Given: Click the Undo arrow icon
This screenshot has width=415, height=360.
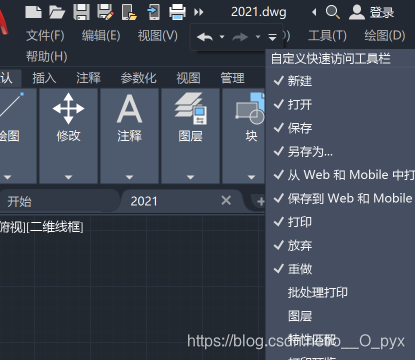Looking at the screenshot, I should click(x=205, y=37).
